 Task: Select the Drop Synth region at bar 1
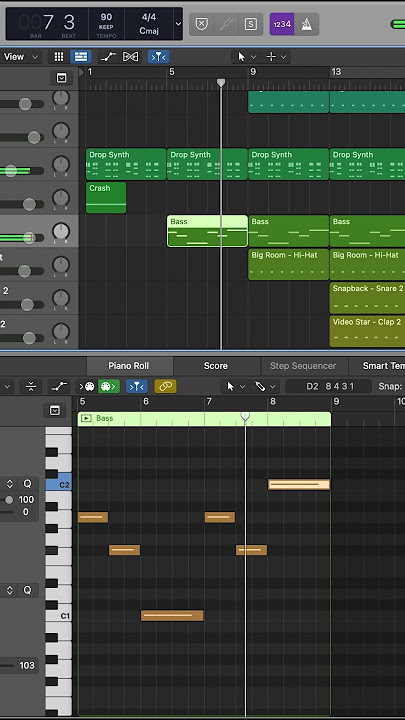point(126,164)
